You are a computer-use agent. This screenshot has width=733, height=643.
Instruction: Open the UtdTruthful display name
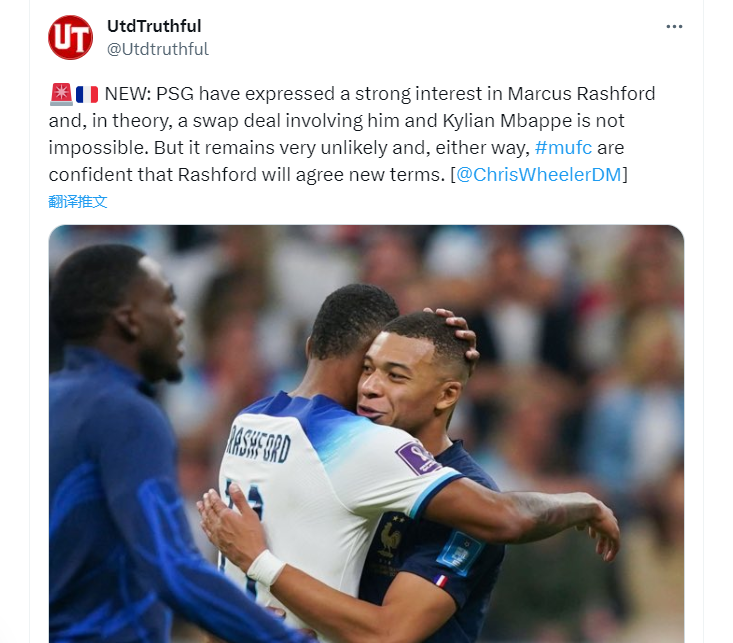[x=154, y=26]
